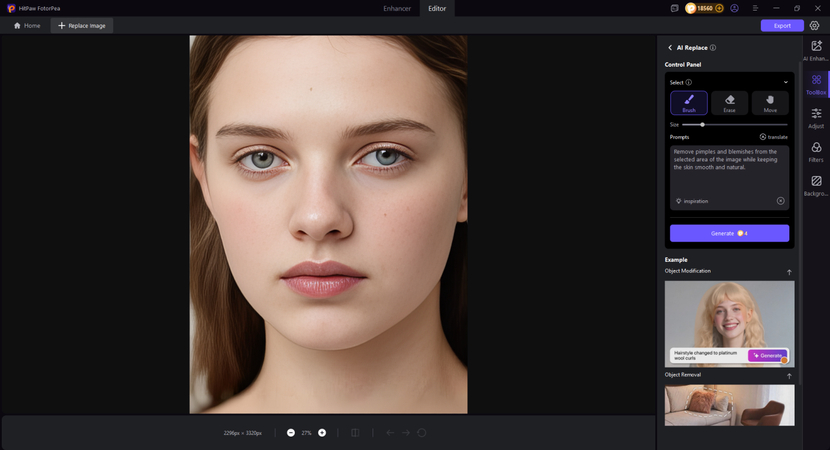Open the Filters sidebar panel
Viewport: 830px width, 450px height.
point(816,152)
